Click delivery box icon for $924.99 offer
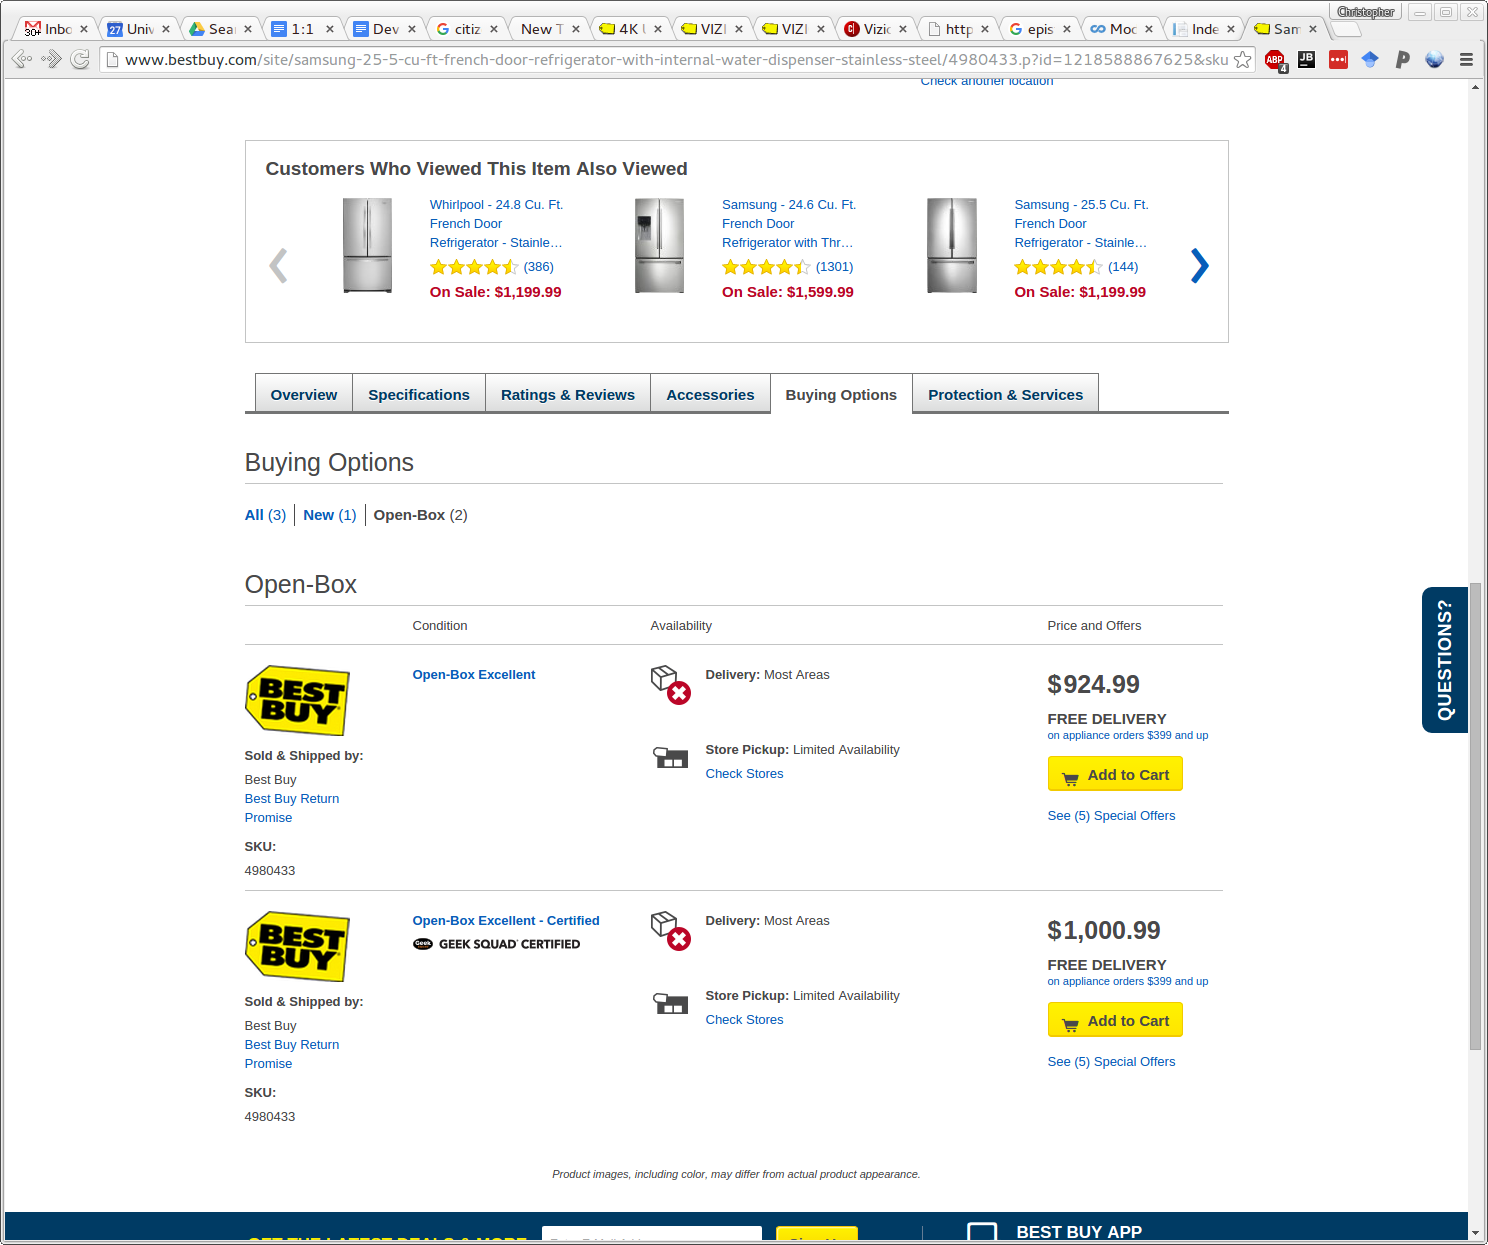Viewport: 1488px width, 1245px height. click(x=670, y=685)
